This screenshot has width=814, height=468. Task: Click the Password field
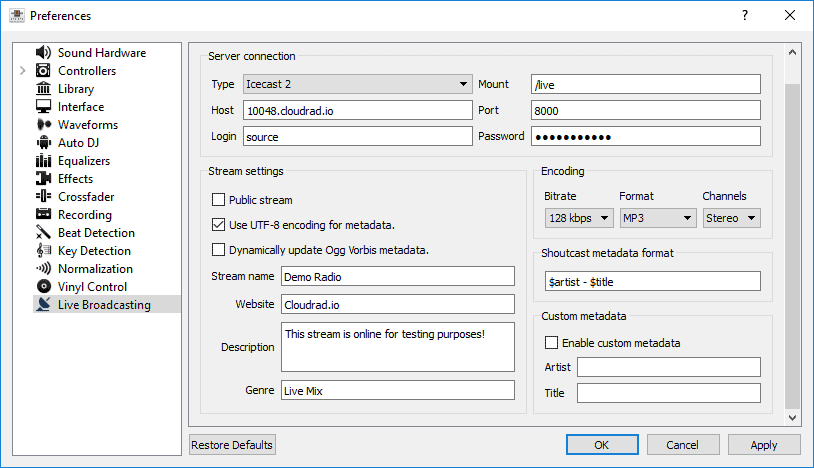click(646, 136)
